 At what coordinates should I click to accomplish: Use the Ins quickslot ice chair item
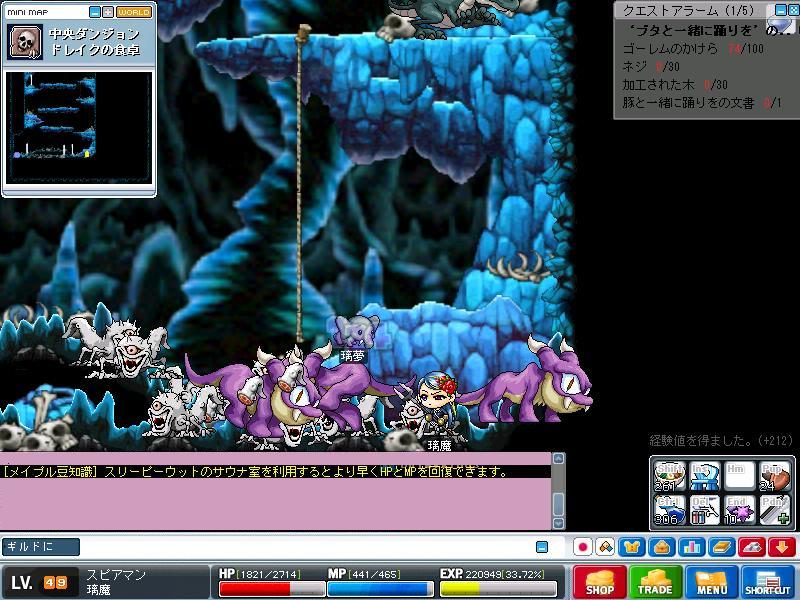[x=705, y=477]
